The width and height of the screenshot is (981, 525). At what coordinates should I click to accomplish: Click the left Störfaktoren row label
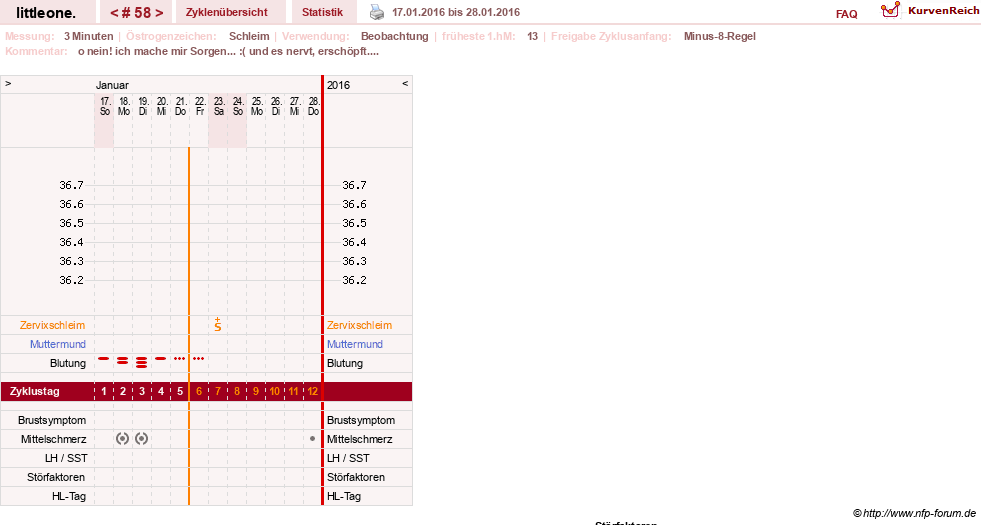(56, 477)
